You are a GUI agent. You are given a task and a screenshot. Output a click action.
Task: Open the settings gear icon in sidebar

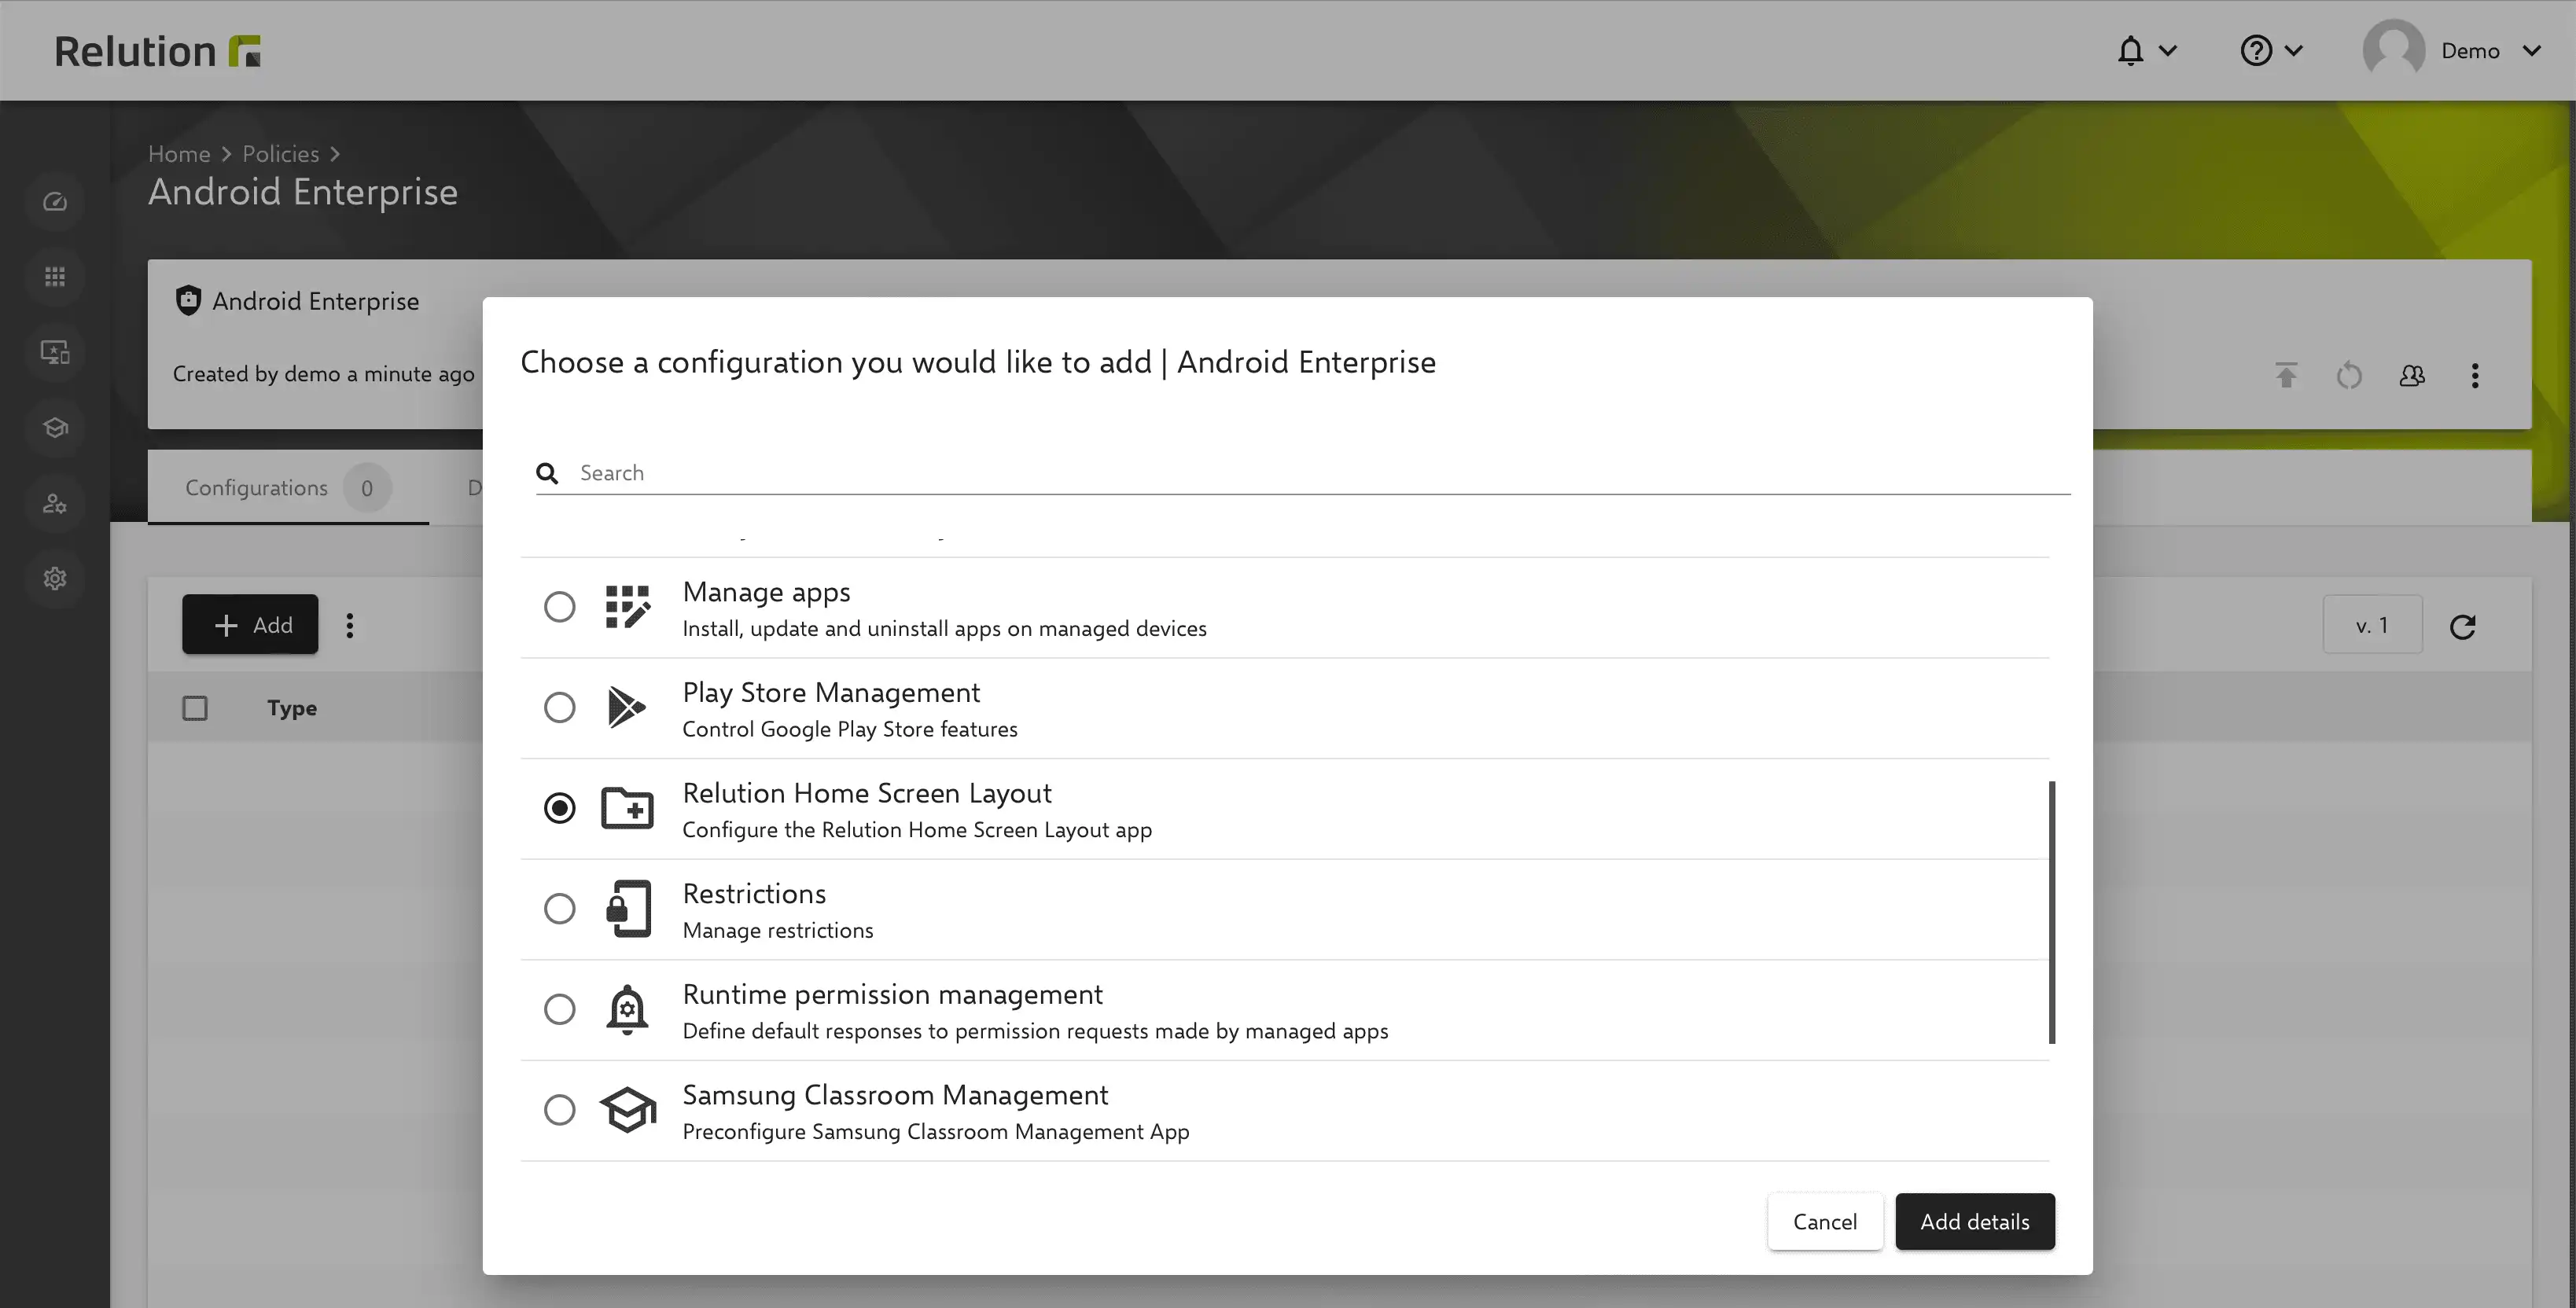point(55,578)
